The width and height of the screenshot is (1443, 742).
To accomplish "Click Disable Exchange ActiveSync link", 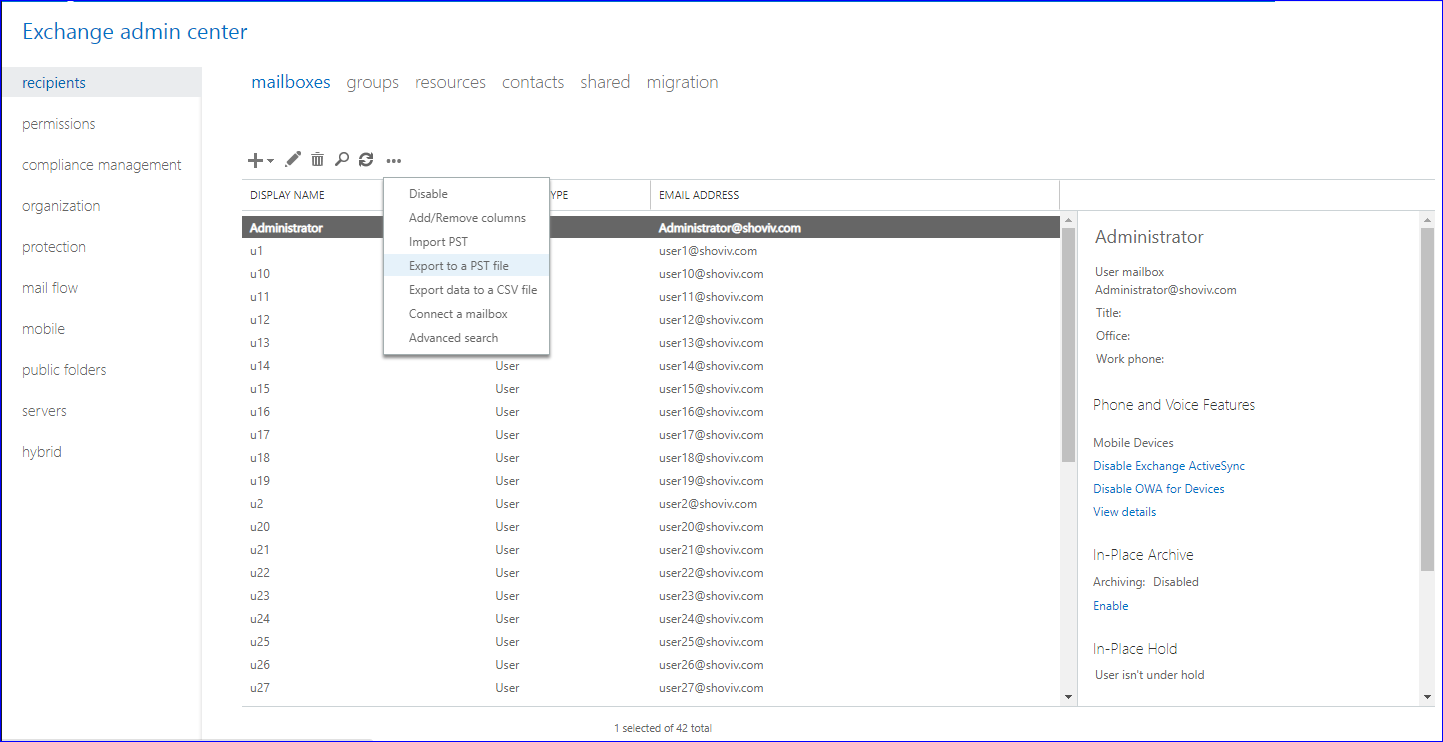I will tap(1169, 466).
